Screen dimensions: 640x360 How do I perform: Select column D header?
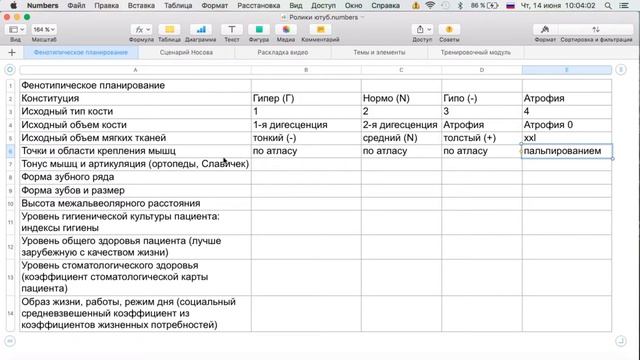pos(482,70)
